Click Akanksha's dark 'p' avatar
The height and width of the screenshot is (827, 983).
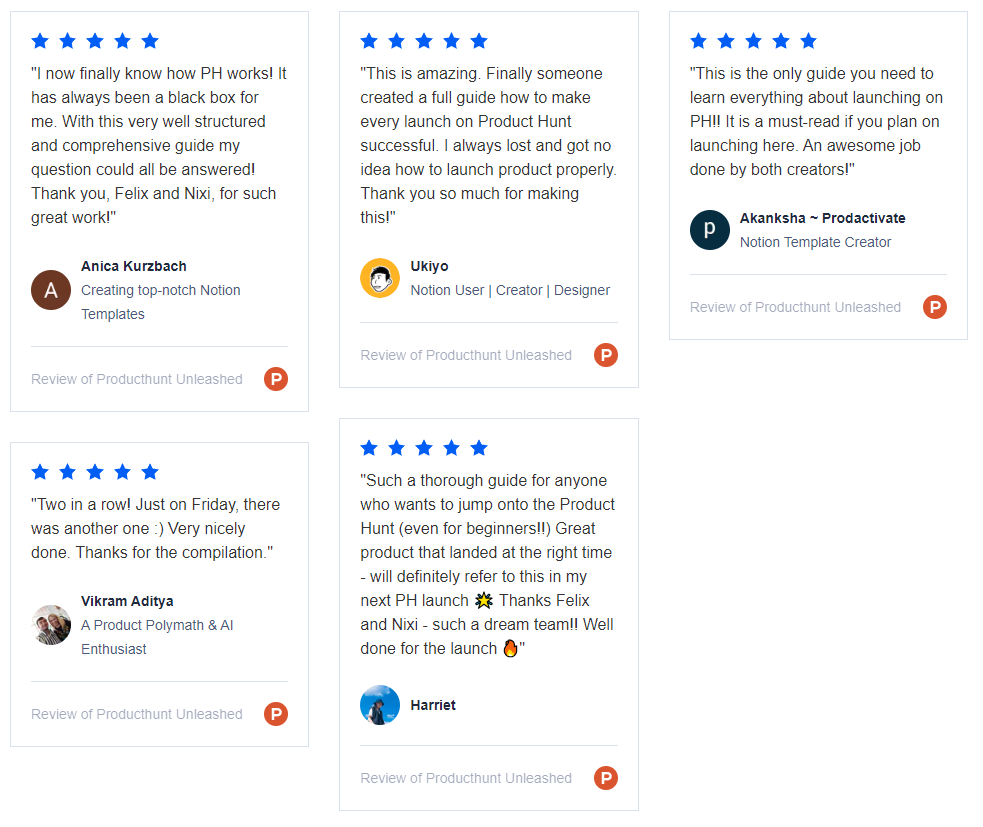[x=710, y=230]
